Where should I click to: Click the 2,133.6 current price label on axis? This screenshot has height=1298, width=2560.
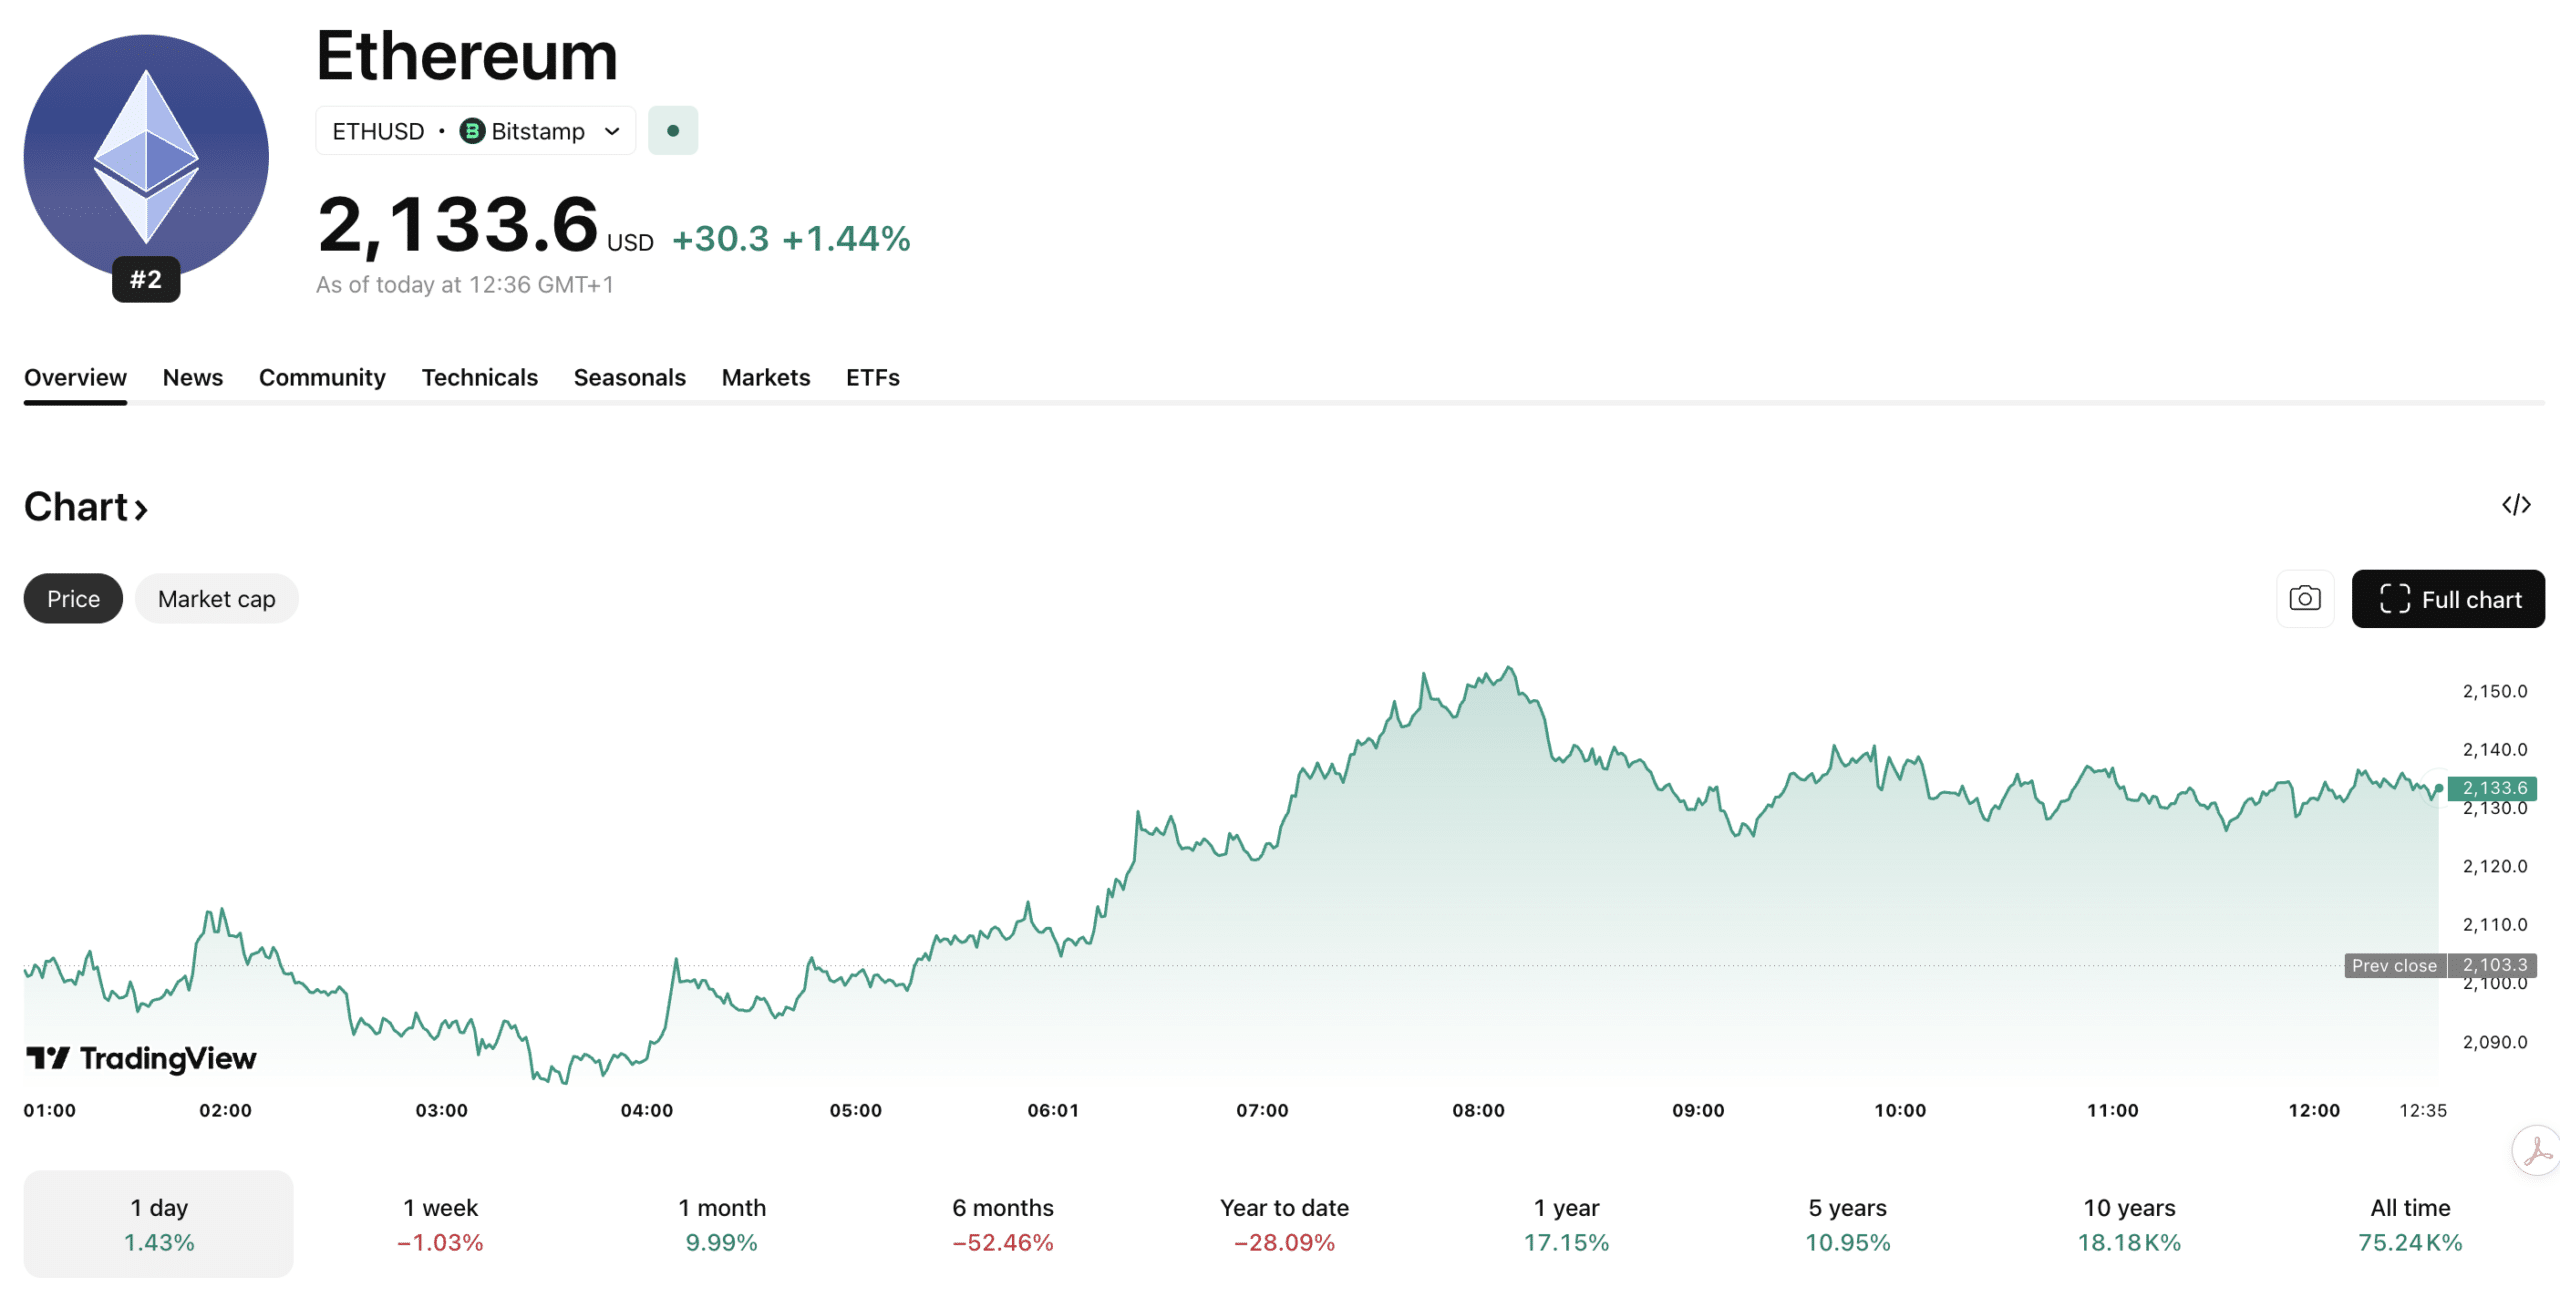coord(2492,788)
